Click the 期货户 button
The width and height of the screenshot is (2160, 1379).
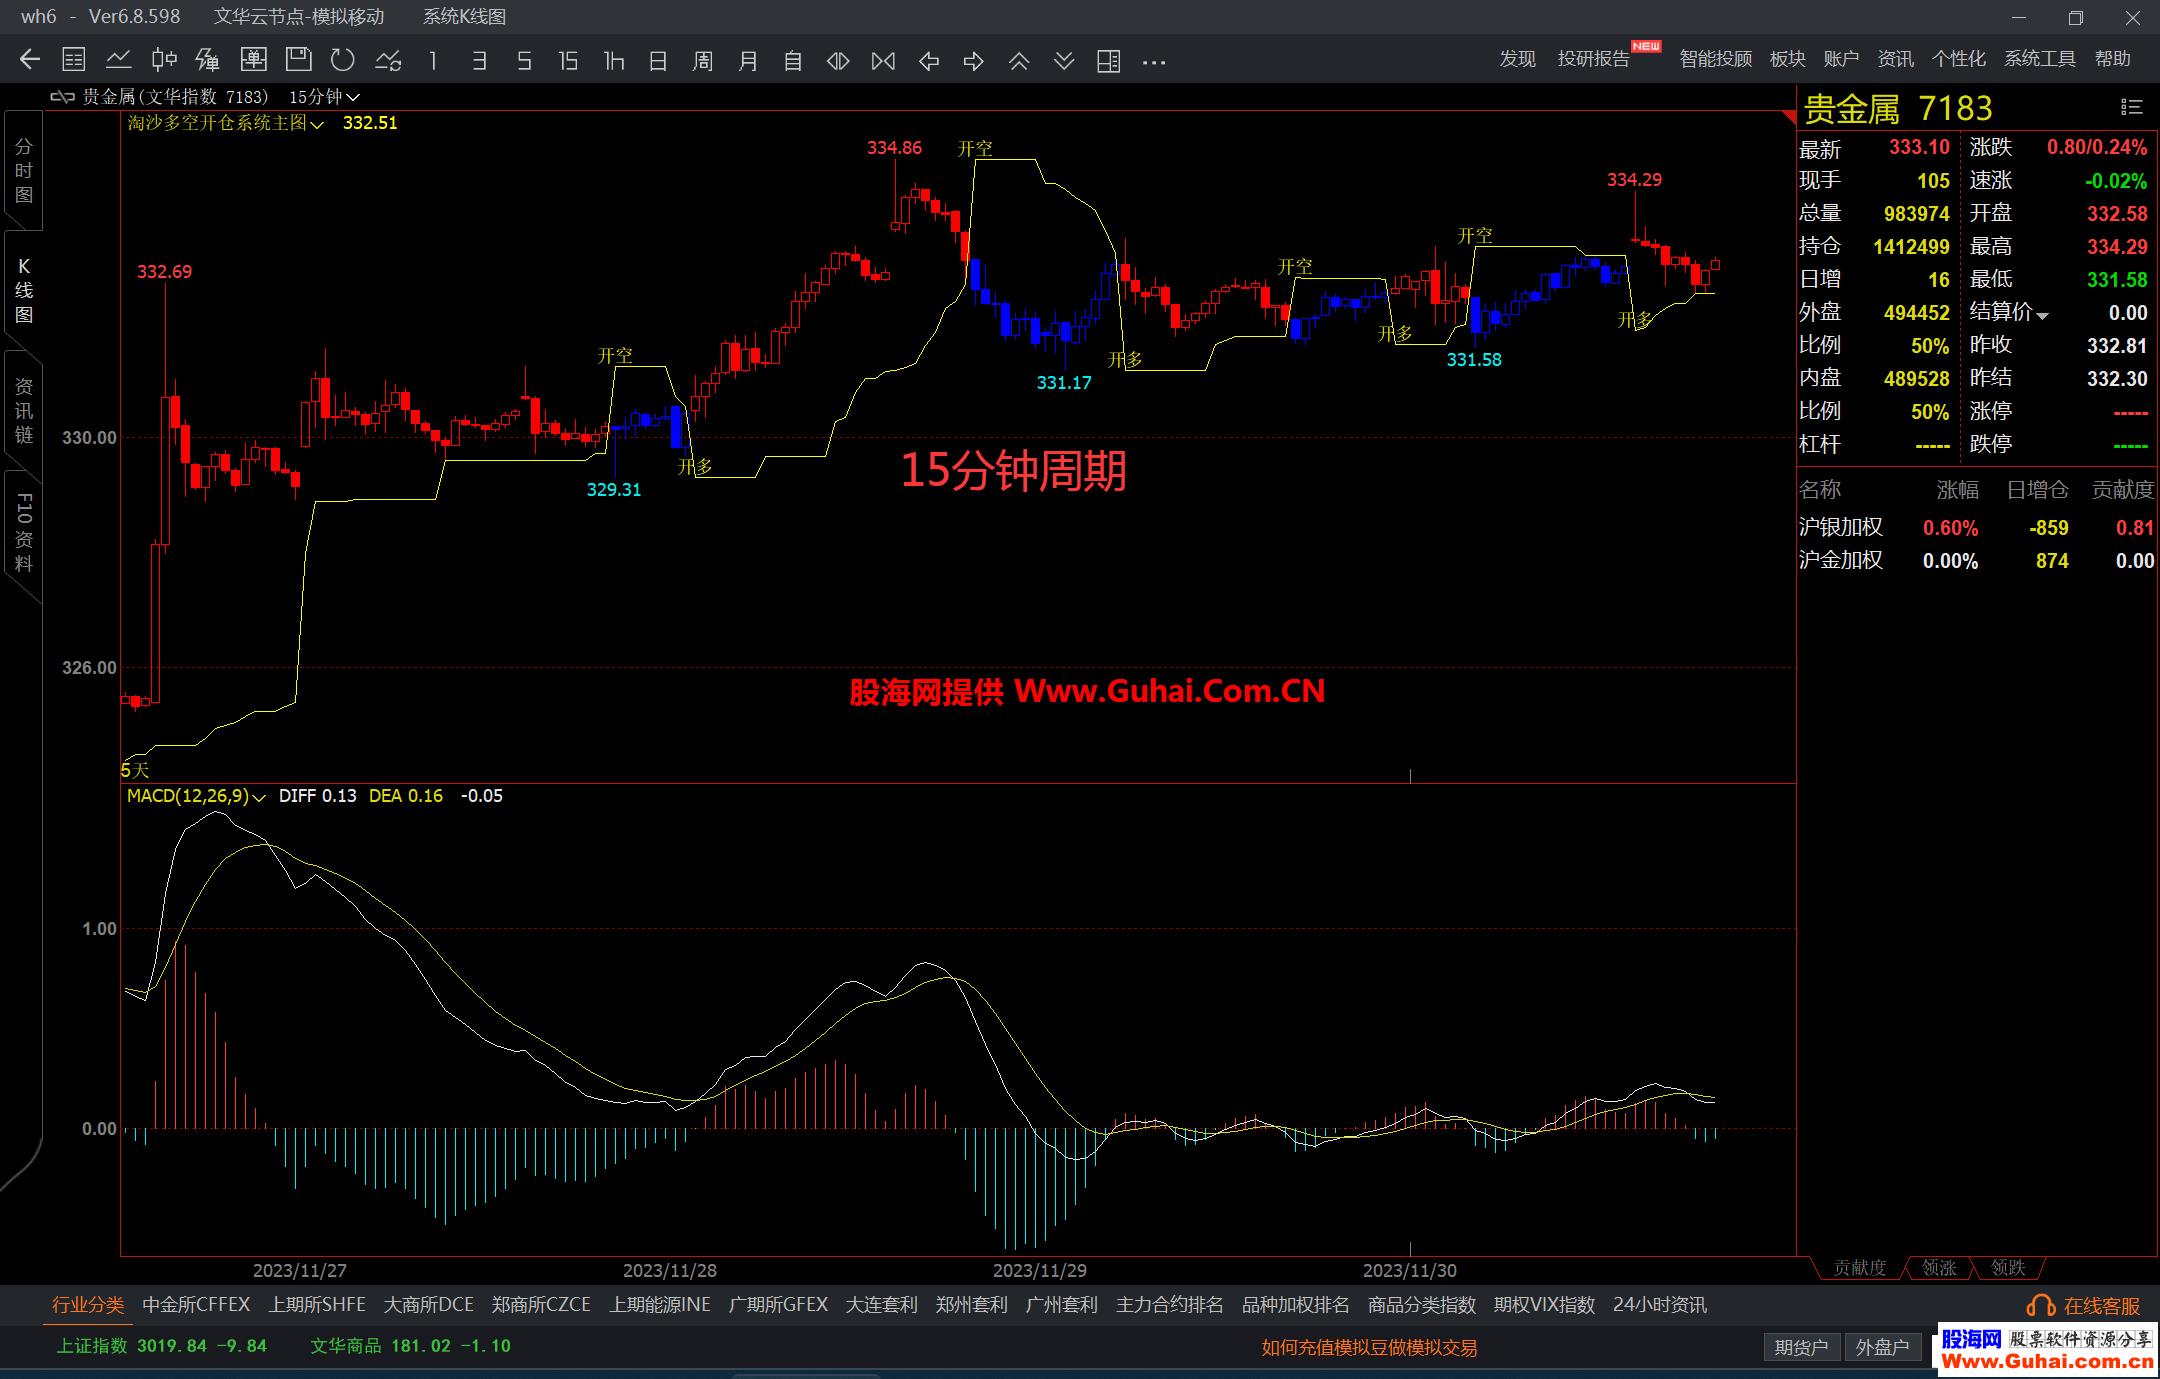coord(1802,1347)
